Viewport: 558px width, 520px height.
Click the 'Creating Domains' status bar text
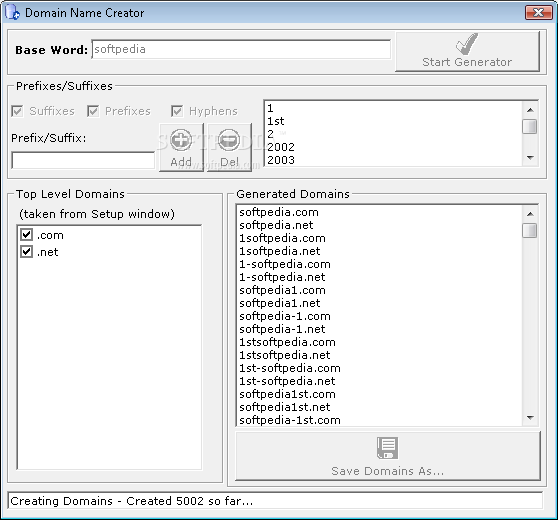tap(132, 501)
